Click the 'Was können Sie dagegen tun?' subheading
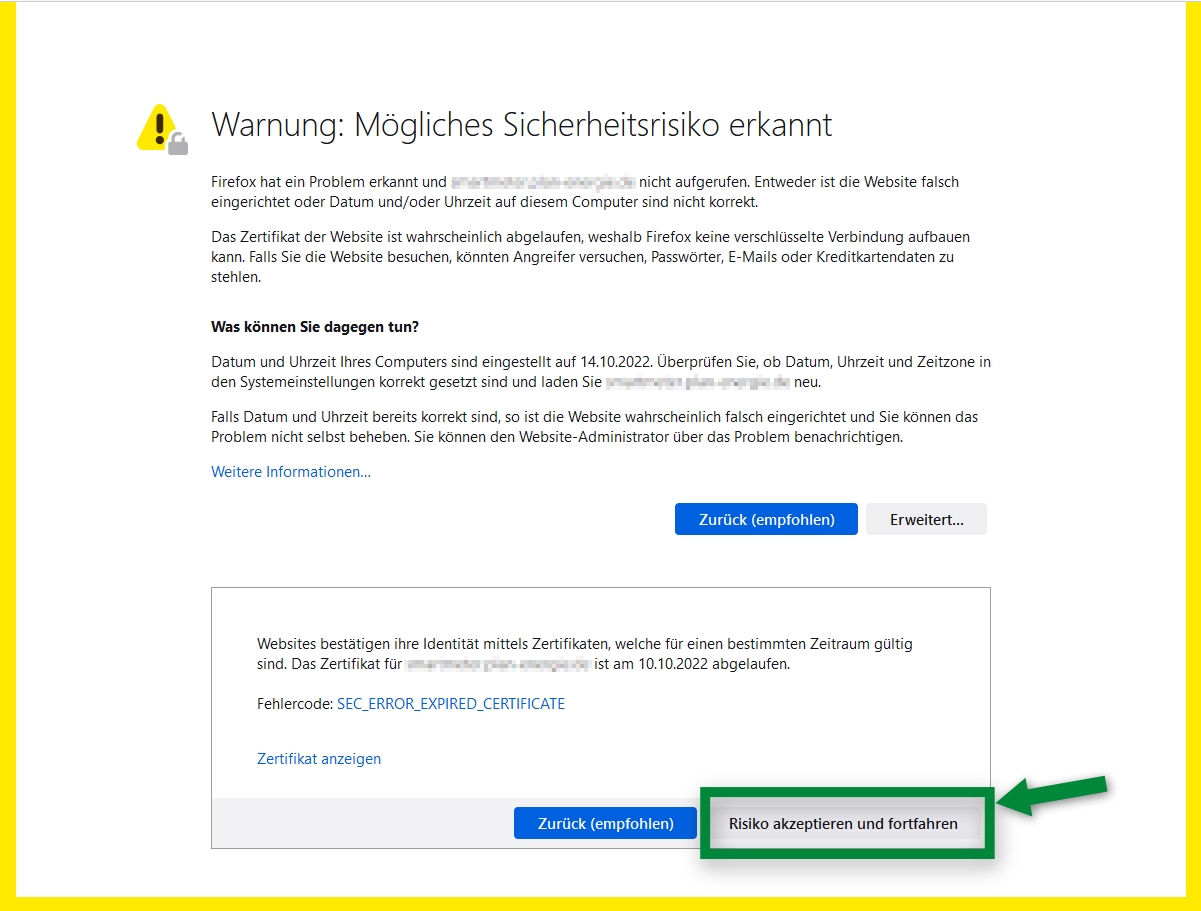Screen dimensions: 1201x911 pos(315,327)
